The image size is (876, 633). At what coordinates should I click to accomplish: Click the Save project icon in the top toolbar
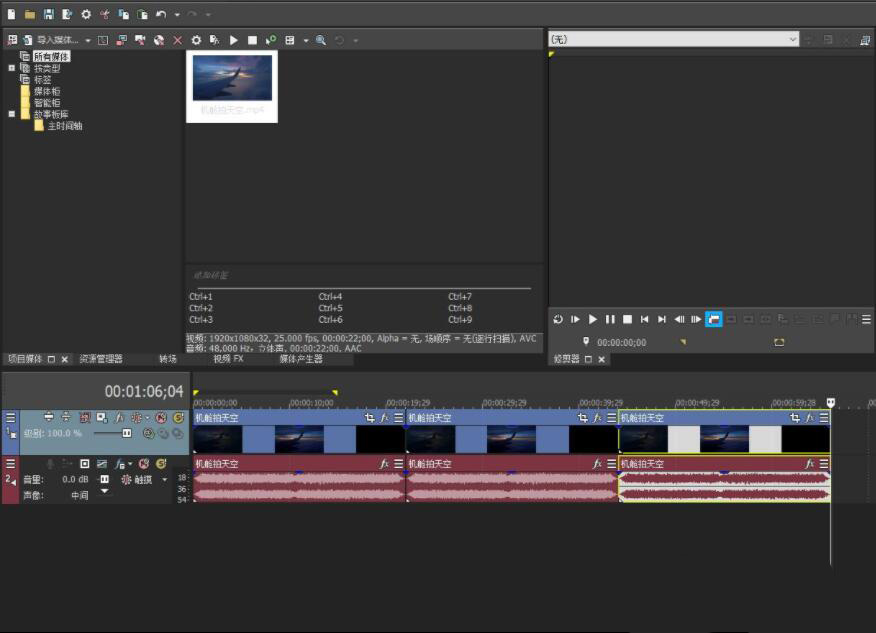click(48, 14)
